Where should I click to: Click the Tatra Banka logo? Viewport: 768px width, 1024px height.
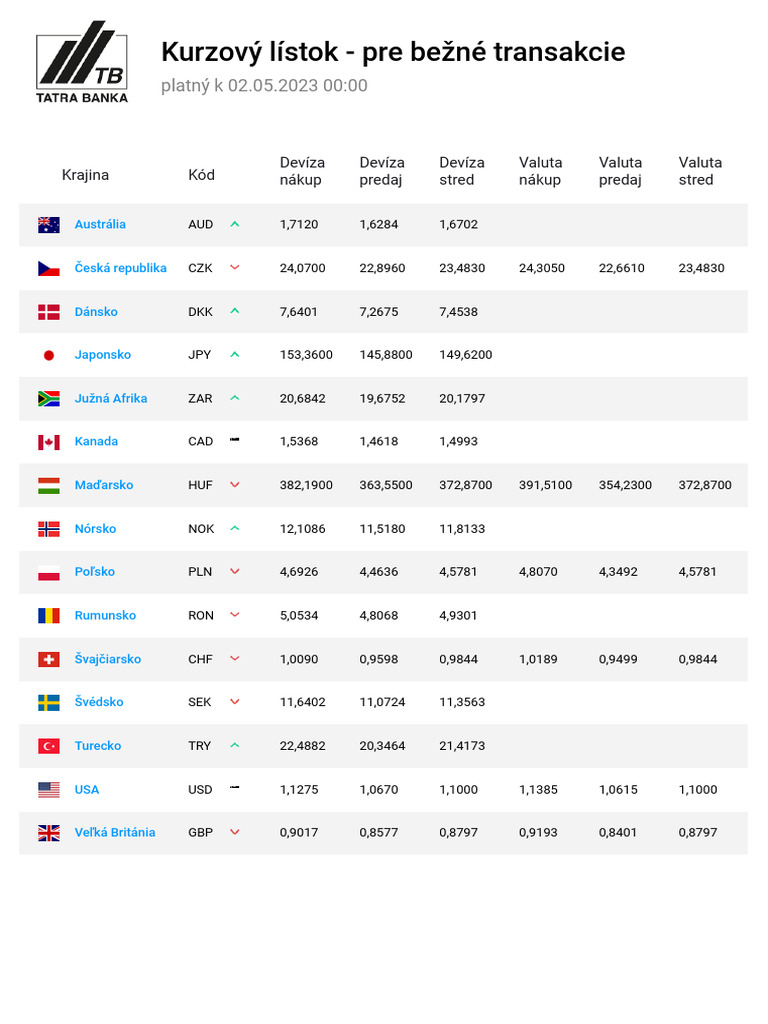pos(82,62)
